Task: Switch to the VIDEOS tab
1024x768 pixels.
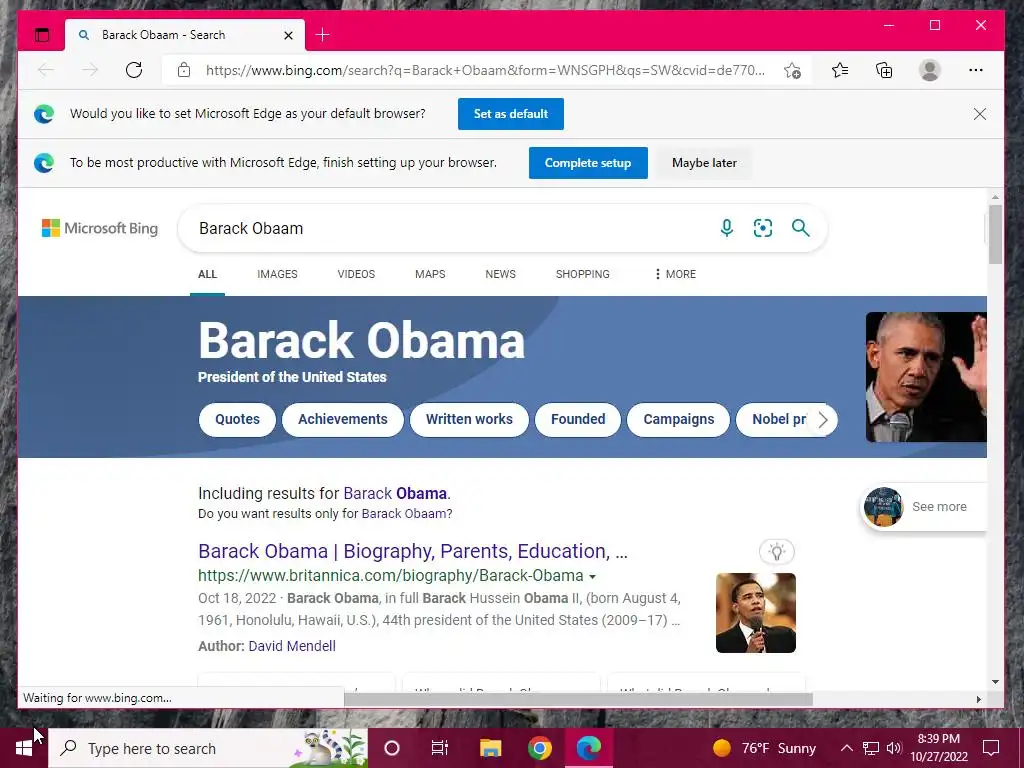Action: 356,274
